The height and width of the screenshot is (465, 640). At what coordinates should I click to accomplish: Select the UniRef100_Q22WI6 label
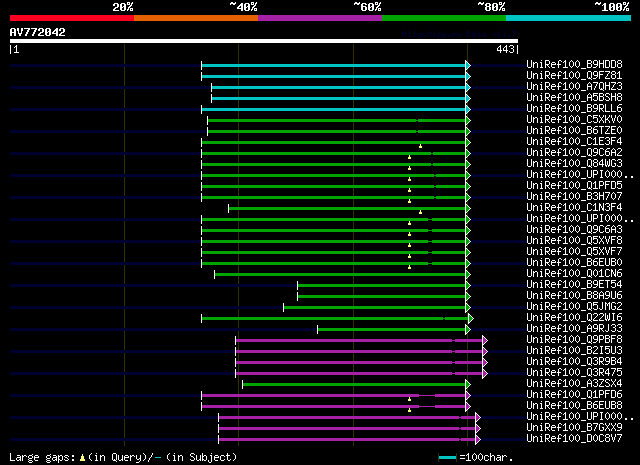[x=574, y=318]
